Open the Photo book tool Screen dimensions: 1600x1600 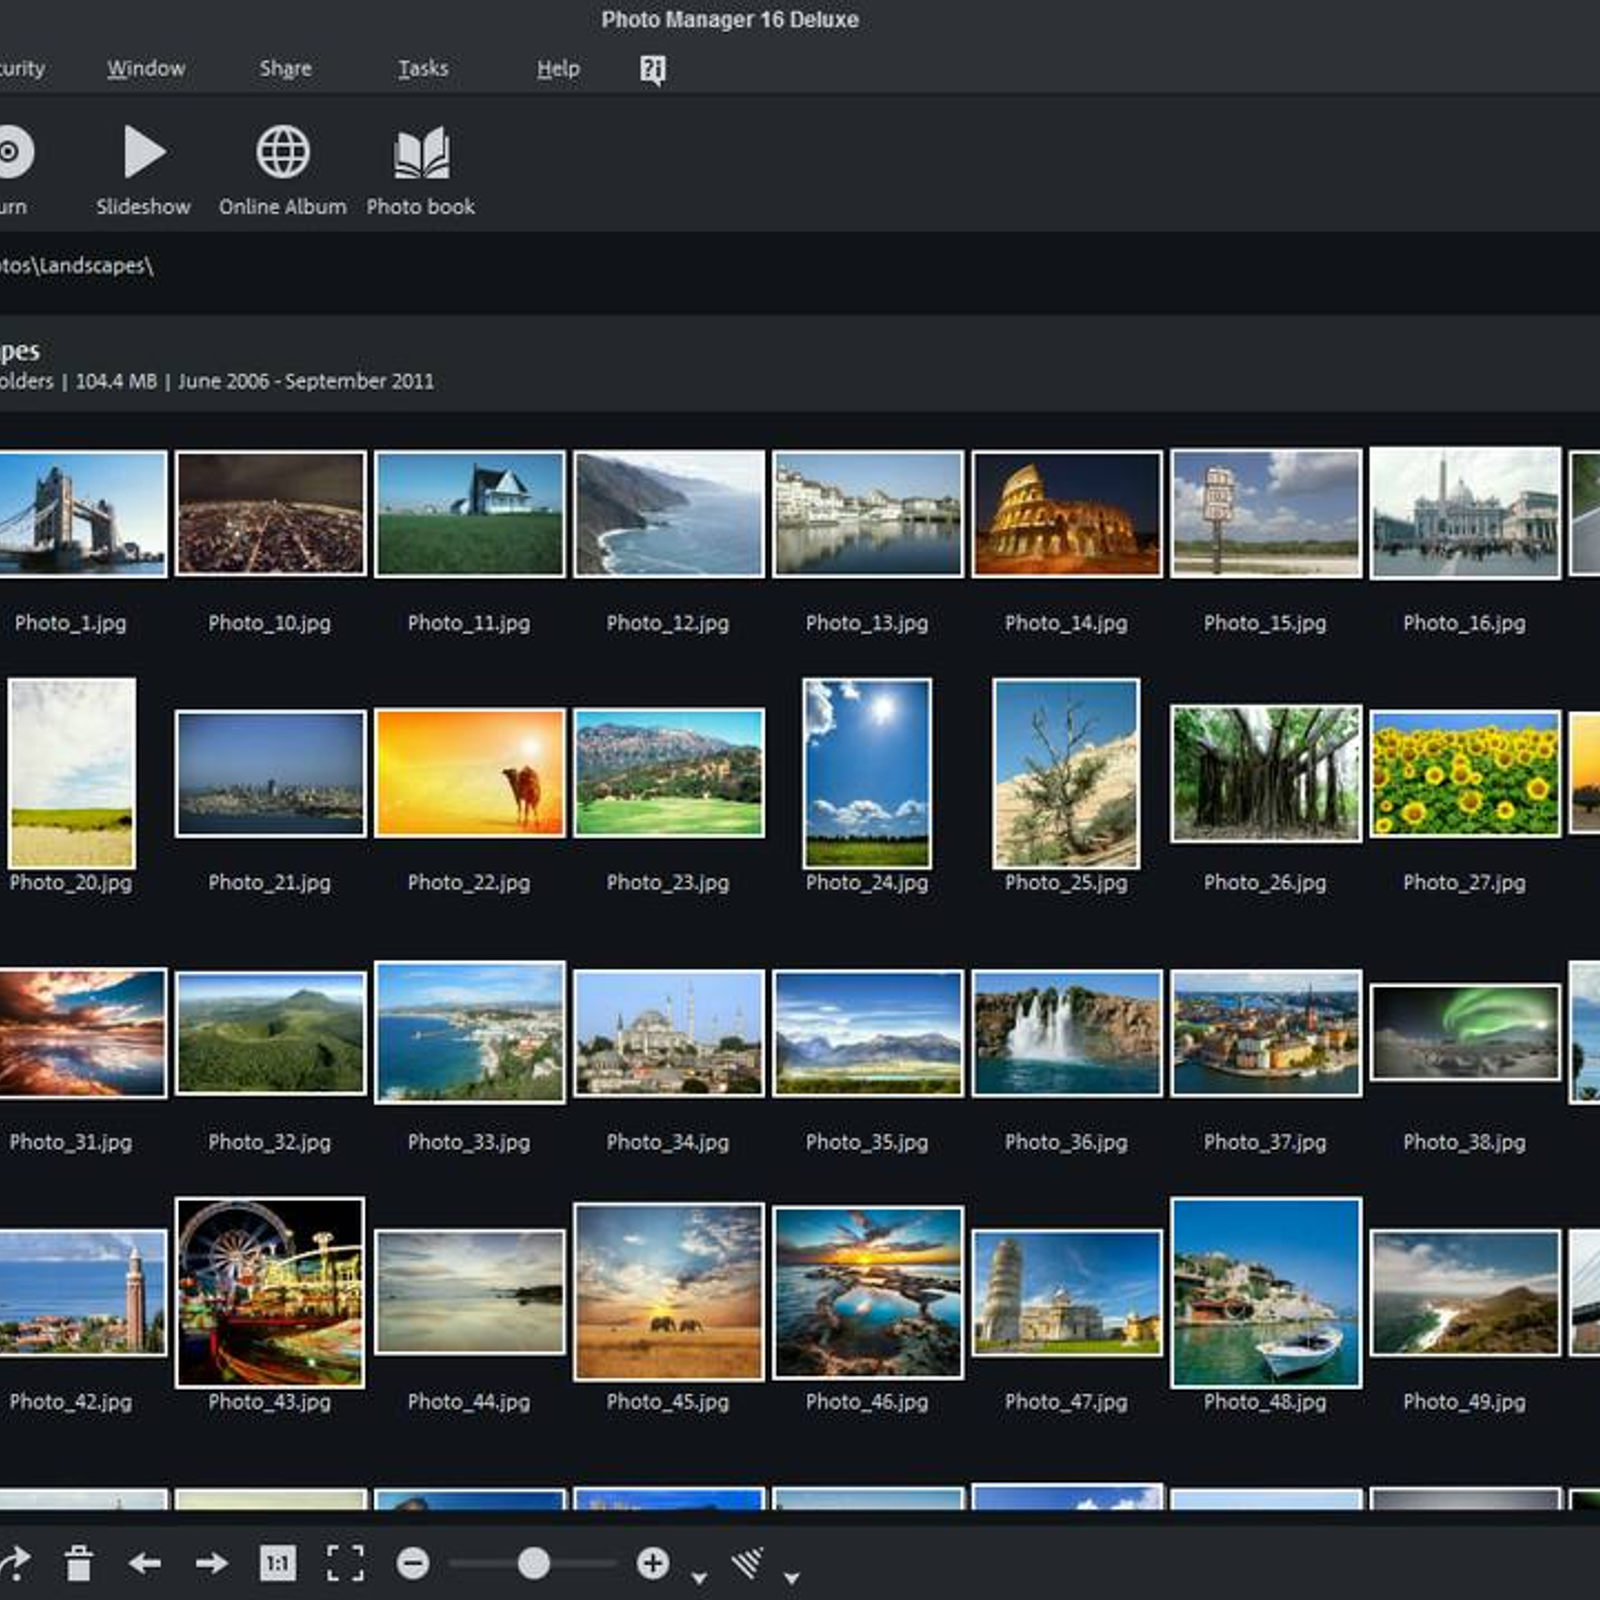coord(421,170)
